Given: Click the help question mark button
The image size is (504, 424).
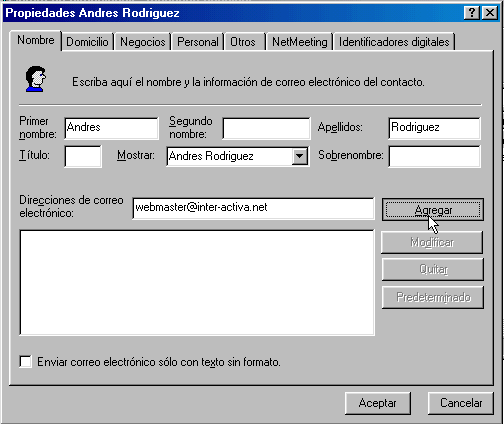Looking at the screenshot, I should click(x=472, y=13).
